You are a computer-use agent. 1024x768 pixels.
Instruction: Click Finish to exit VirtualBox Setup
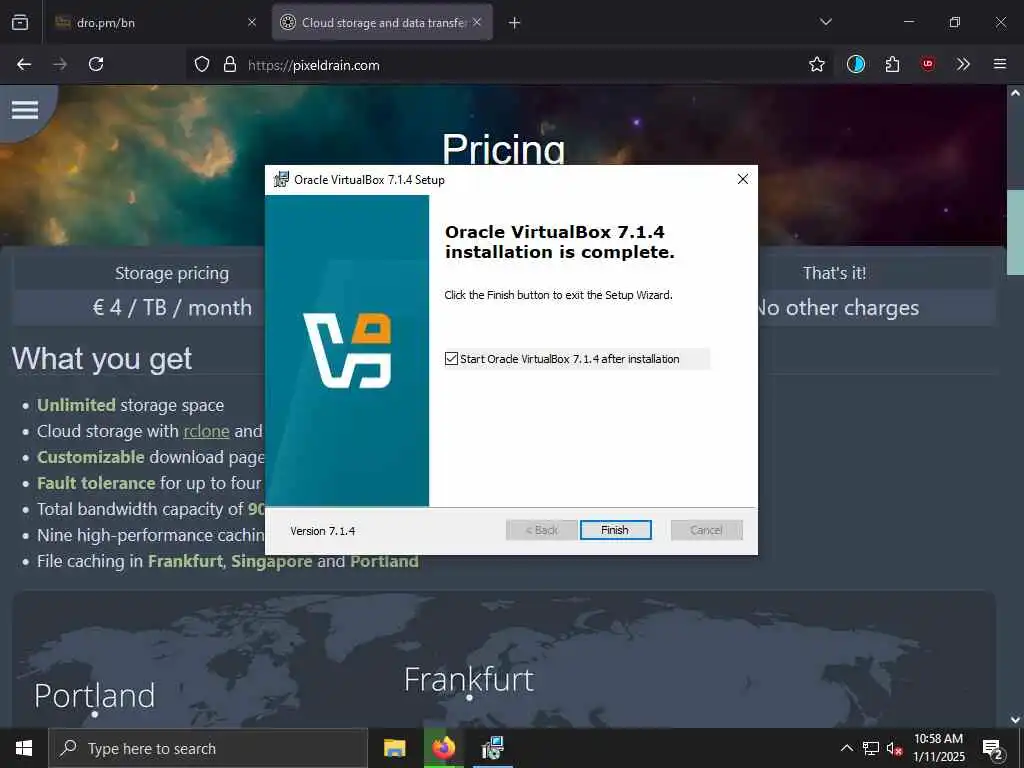615,530
